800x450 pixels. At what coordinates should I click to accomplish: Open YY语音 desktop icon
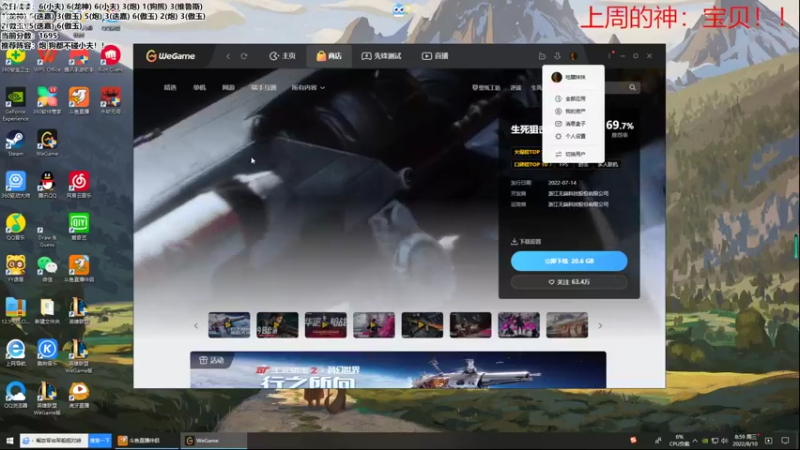15,268
